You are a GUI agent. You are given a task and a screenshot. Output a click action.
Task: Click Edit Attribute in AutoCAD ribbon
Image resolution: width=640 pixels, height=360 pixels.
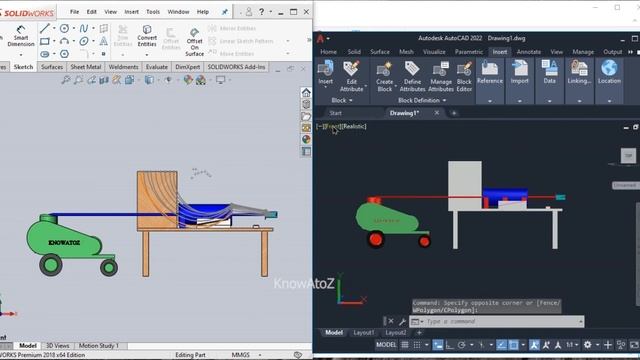click(351, 76)
